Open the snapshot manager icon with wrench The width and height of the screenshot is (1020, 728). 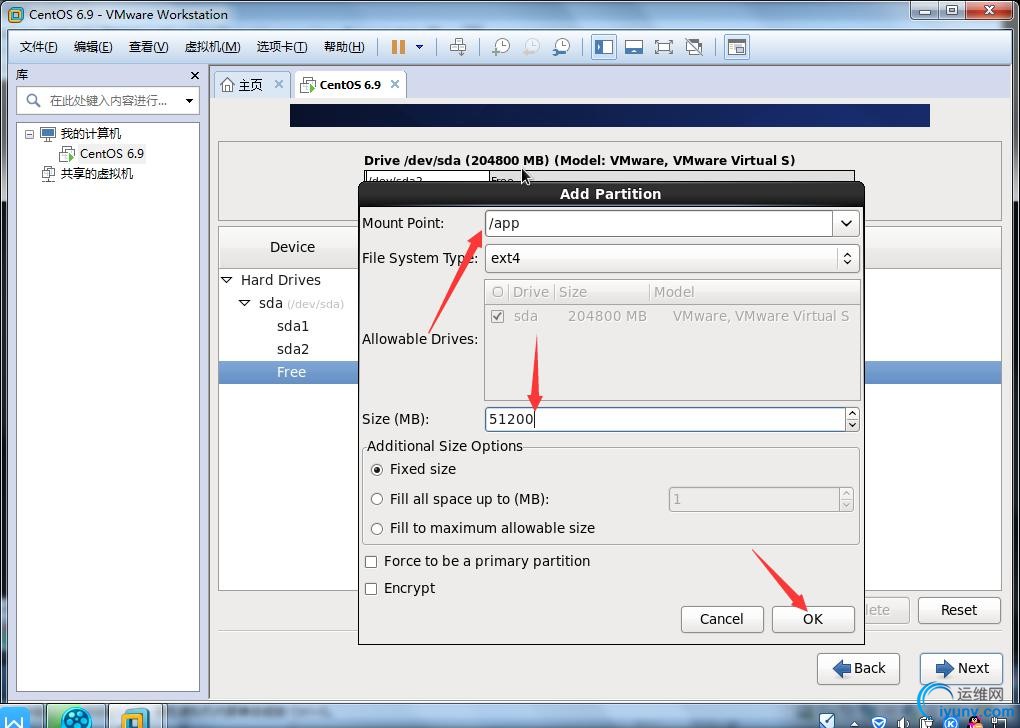click(561, 47)
